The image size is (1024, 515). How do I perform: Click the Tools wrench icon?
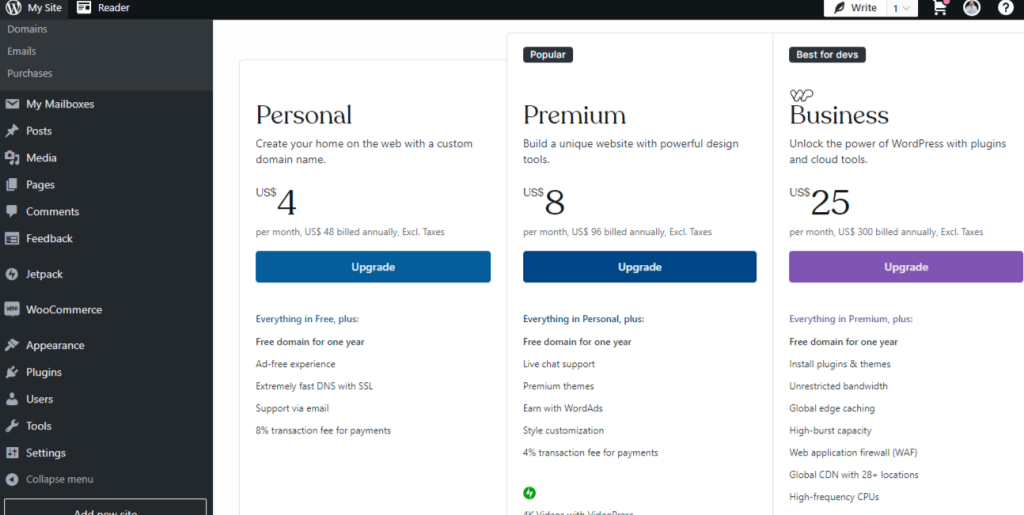(x=12, y=426)
